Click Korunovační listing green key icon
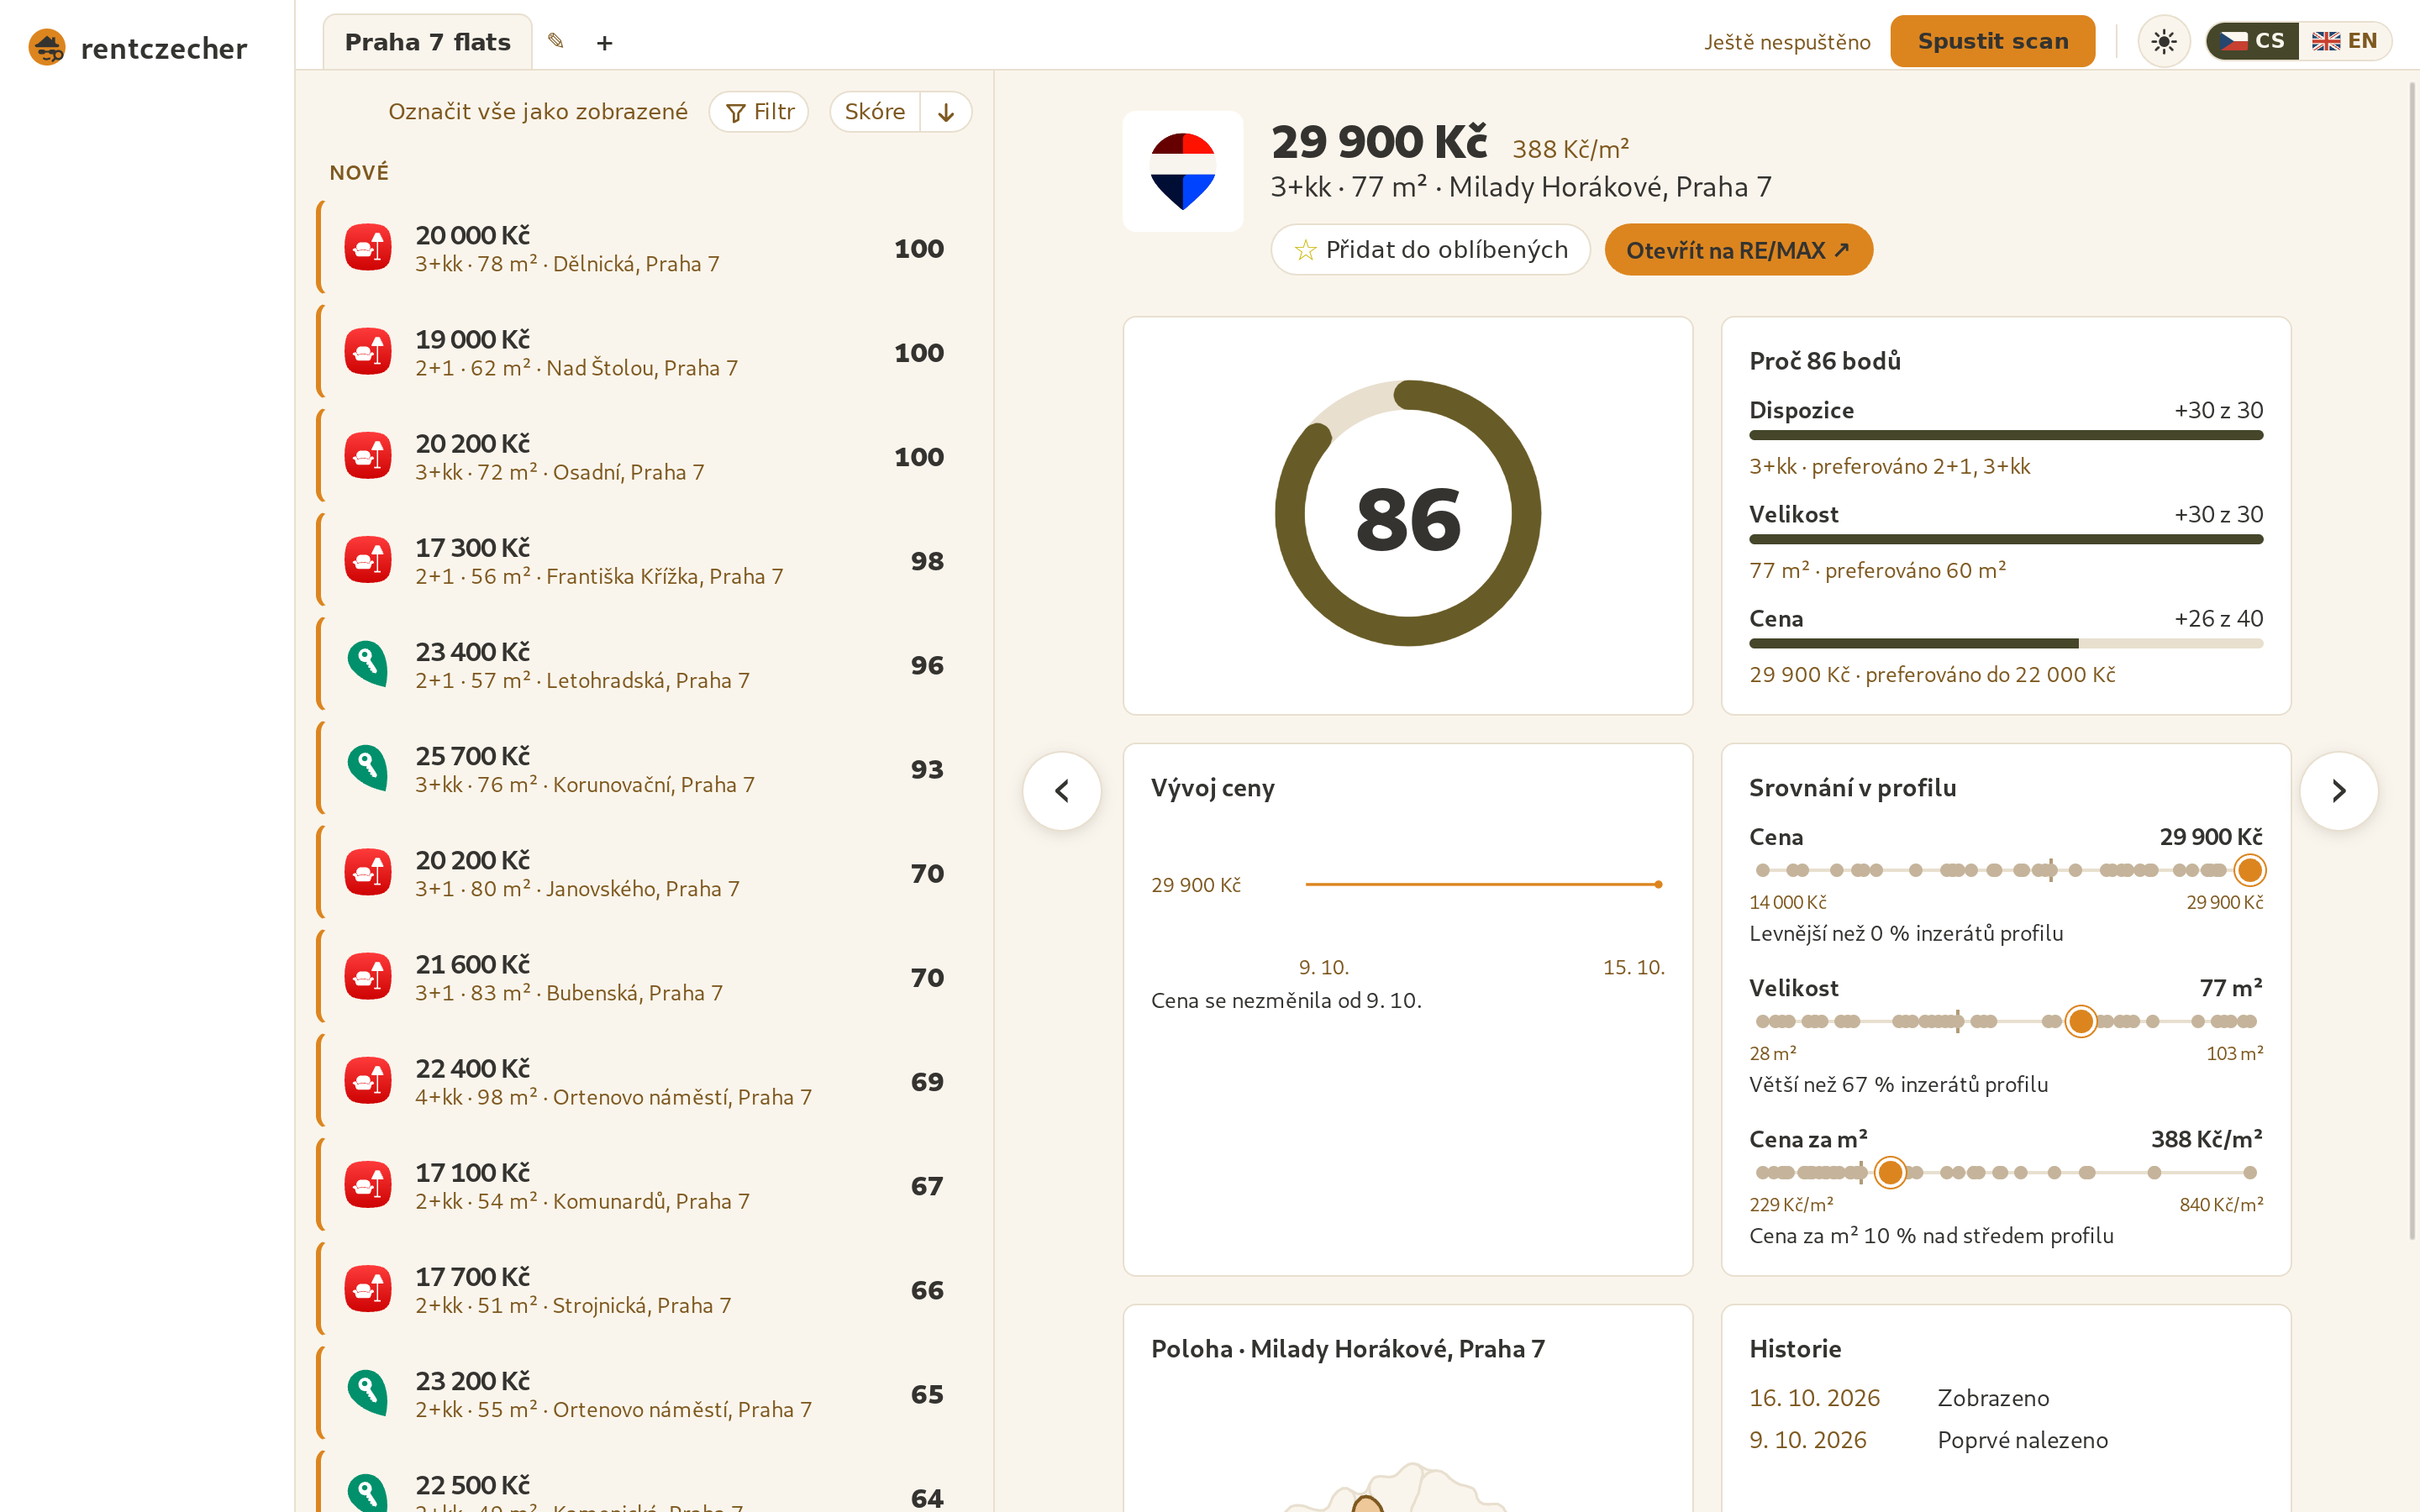The width and height of the screenshot is (2420, 1512). pyautogui.click(x=368, y=768)
